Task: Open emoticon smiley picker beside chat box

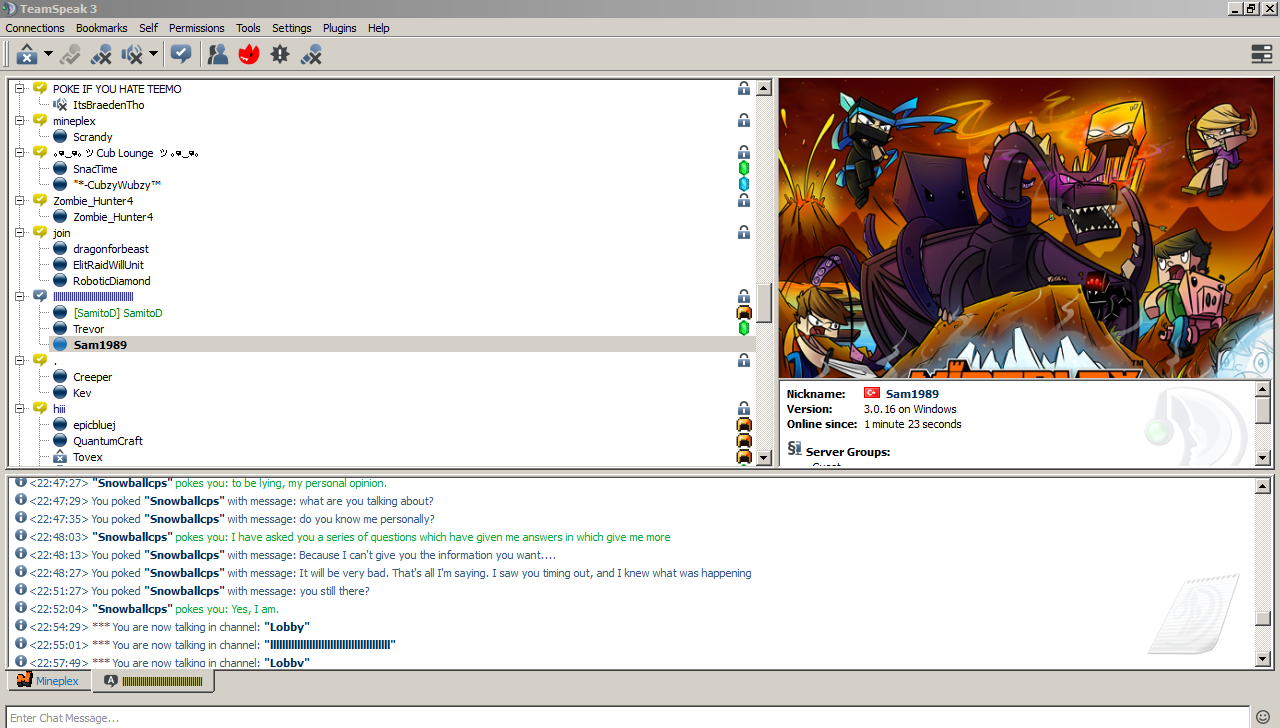Action: [1265, 718]
